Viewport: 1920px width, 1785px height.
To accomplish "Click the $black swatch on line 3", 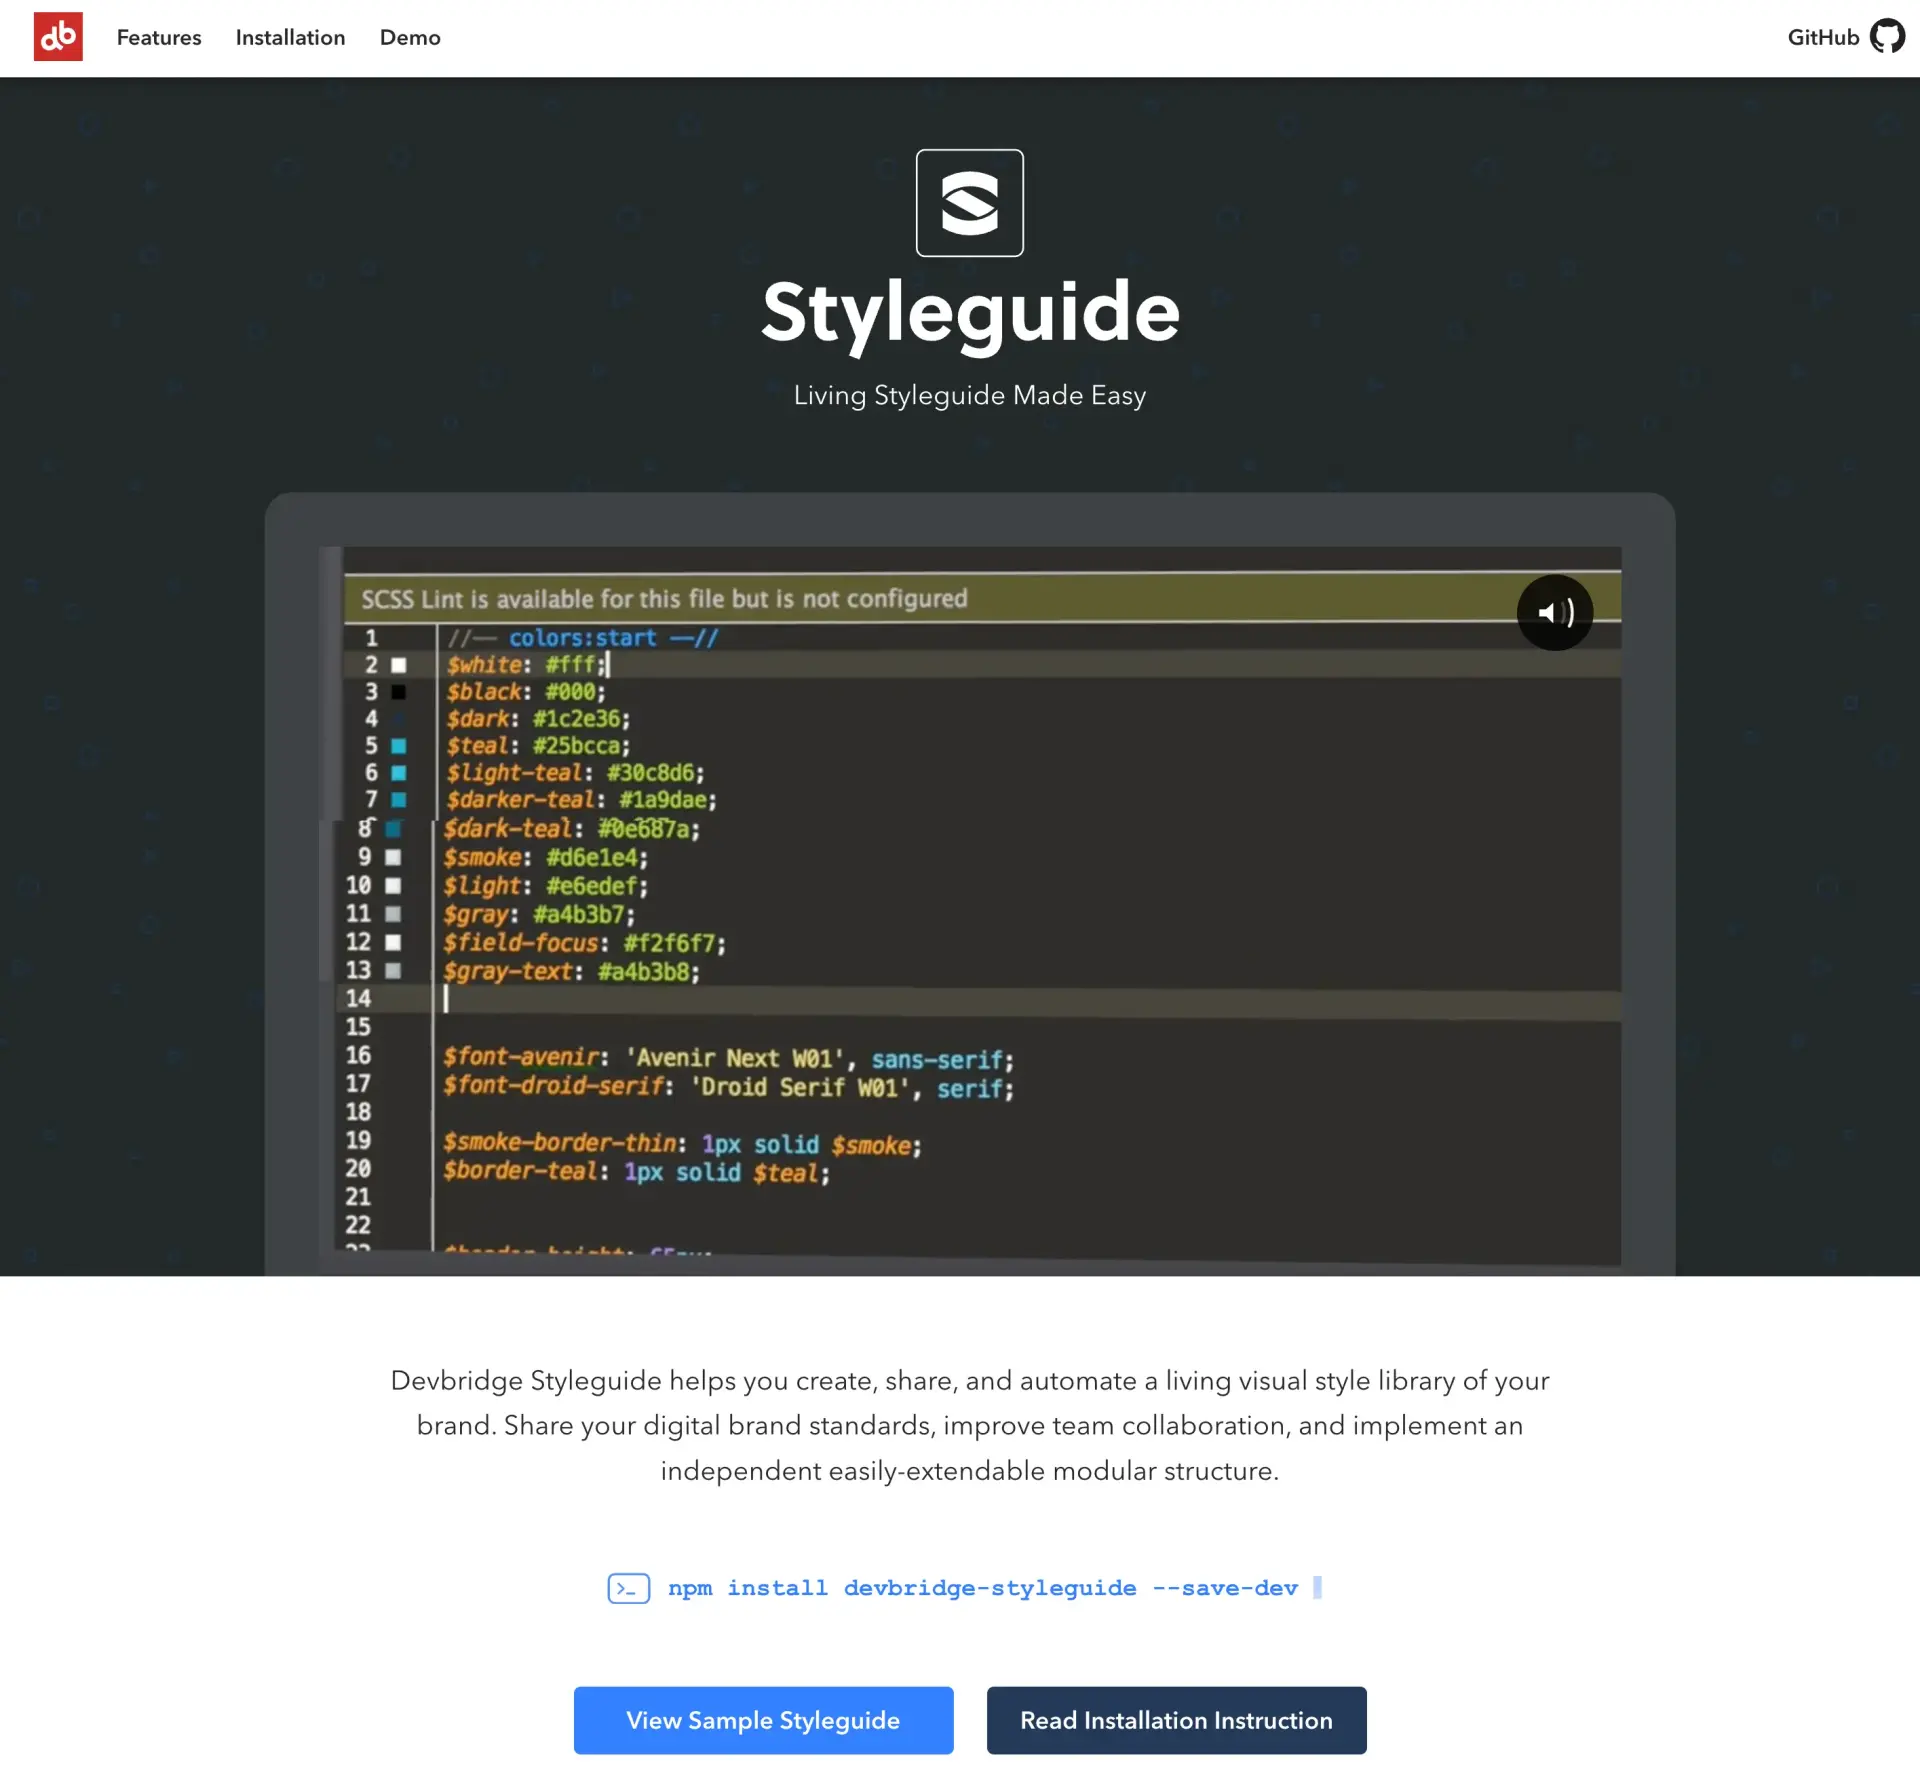I will [398, 692].
